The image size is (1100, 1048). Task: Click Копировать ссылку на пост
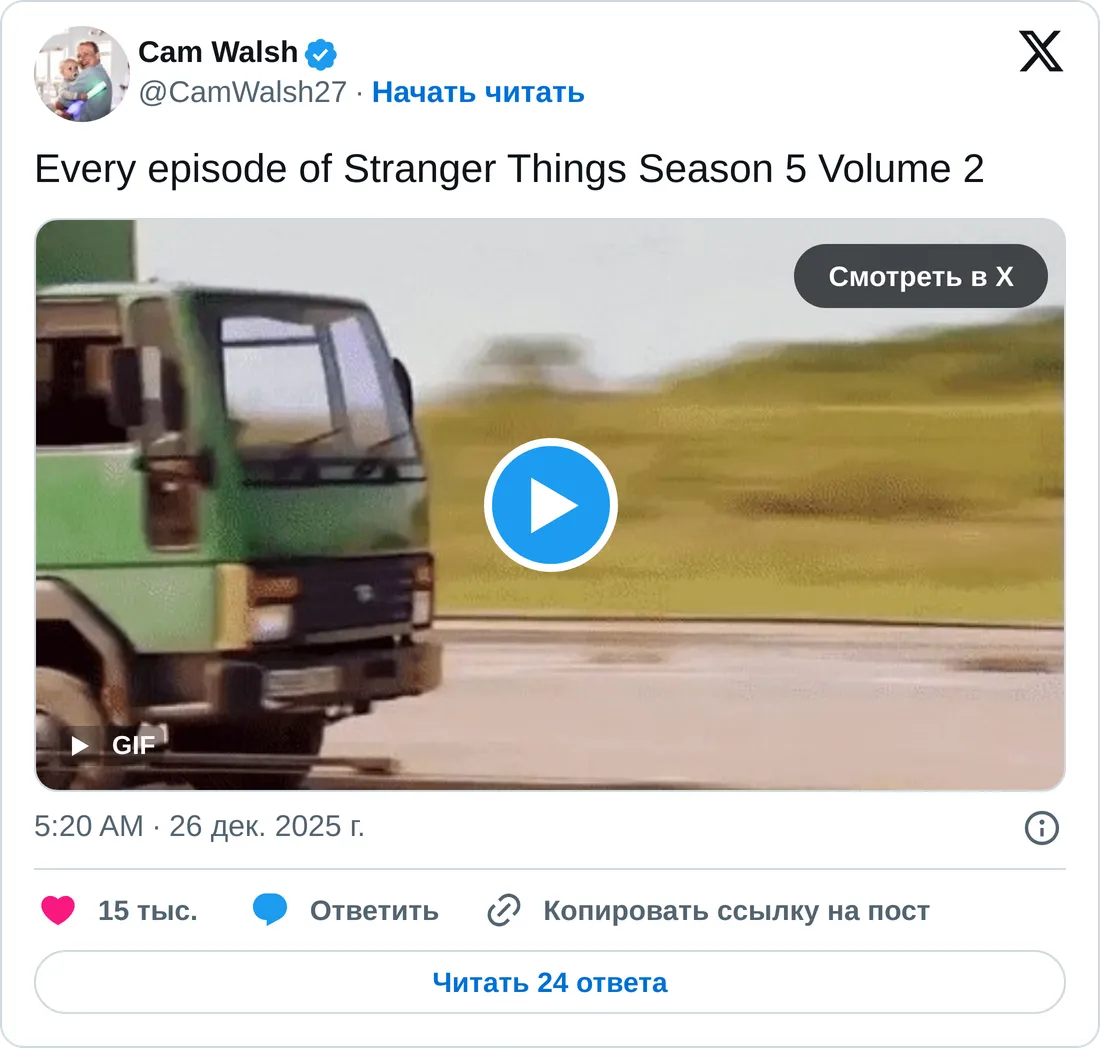click(x=736, y=911)
